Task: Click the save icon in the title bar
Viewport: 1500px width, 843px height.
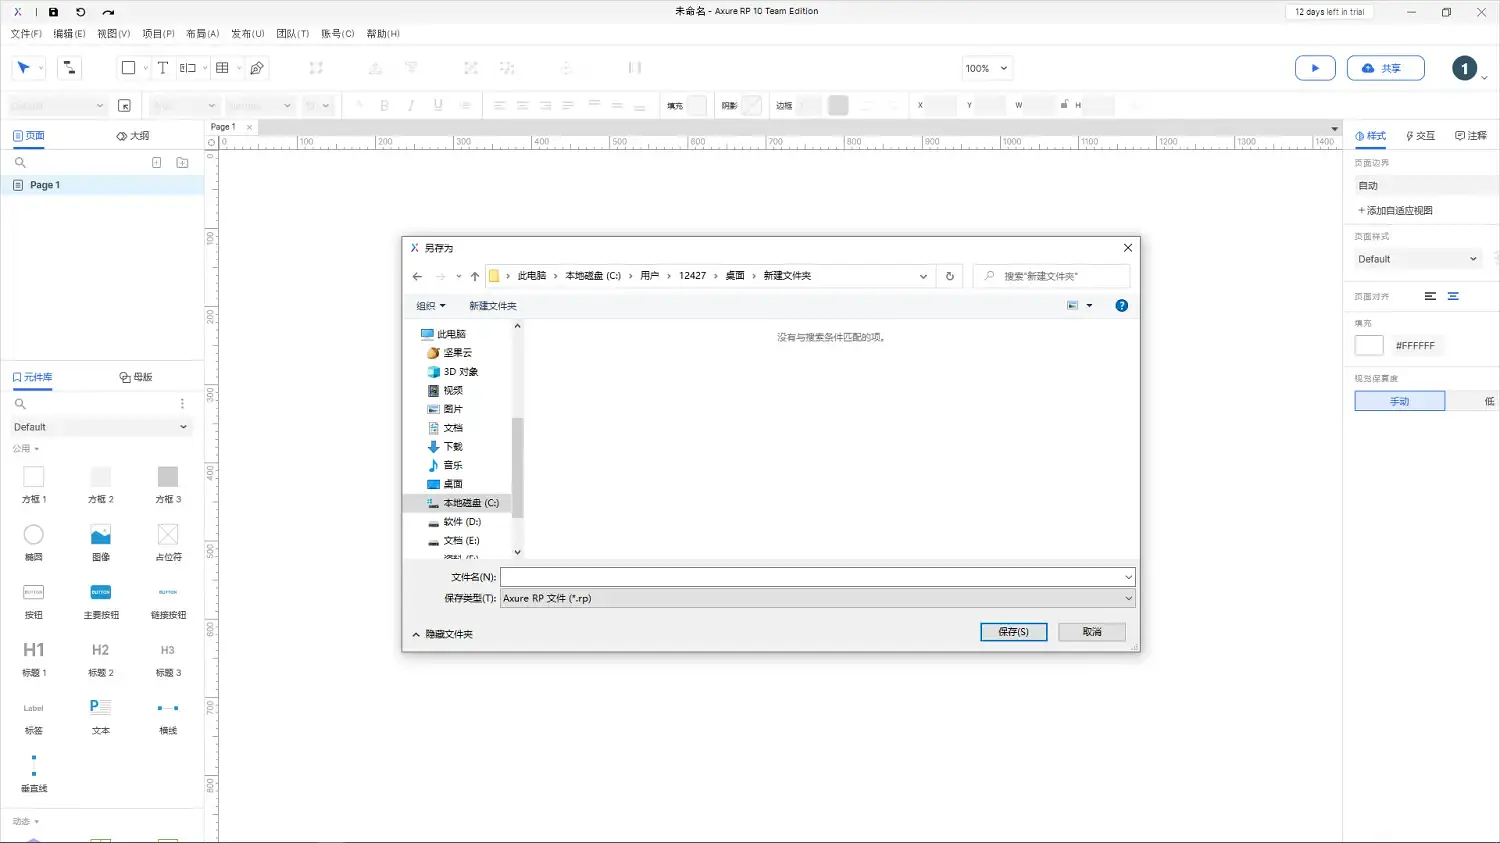Action: 53,12
